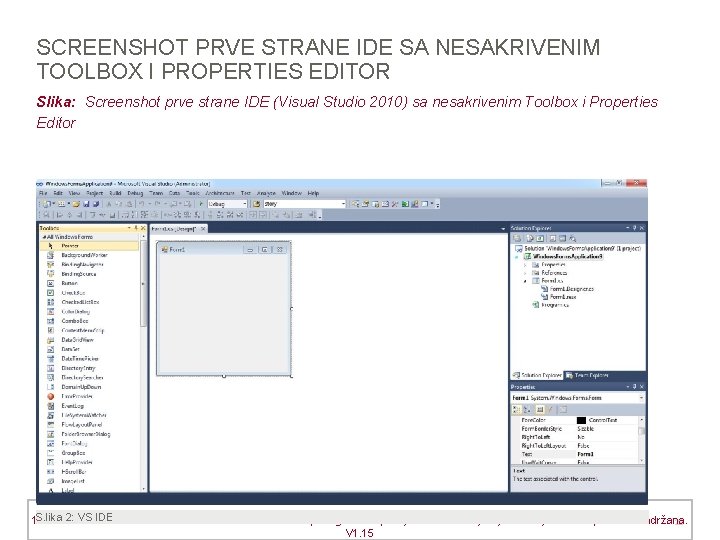This screenshot has height=540, width=720.
Task: Click the Alphabetical sort button in Properties
Action: [x=527, y=410]
